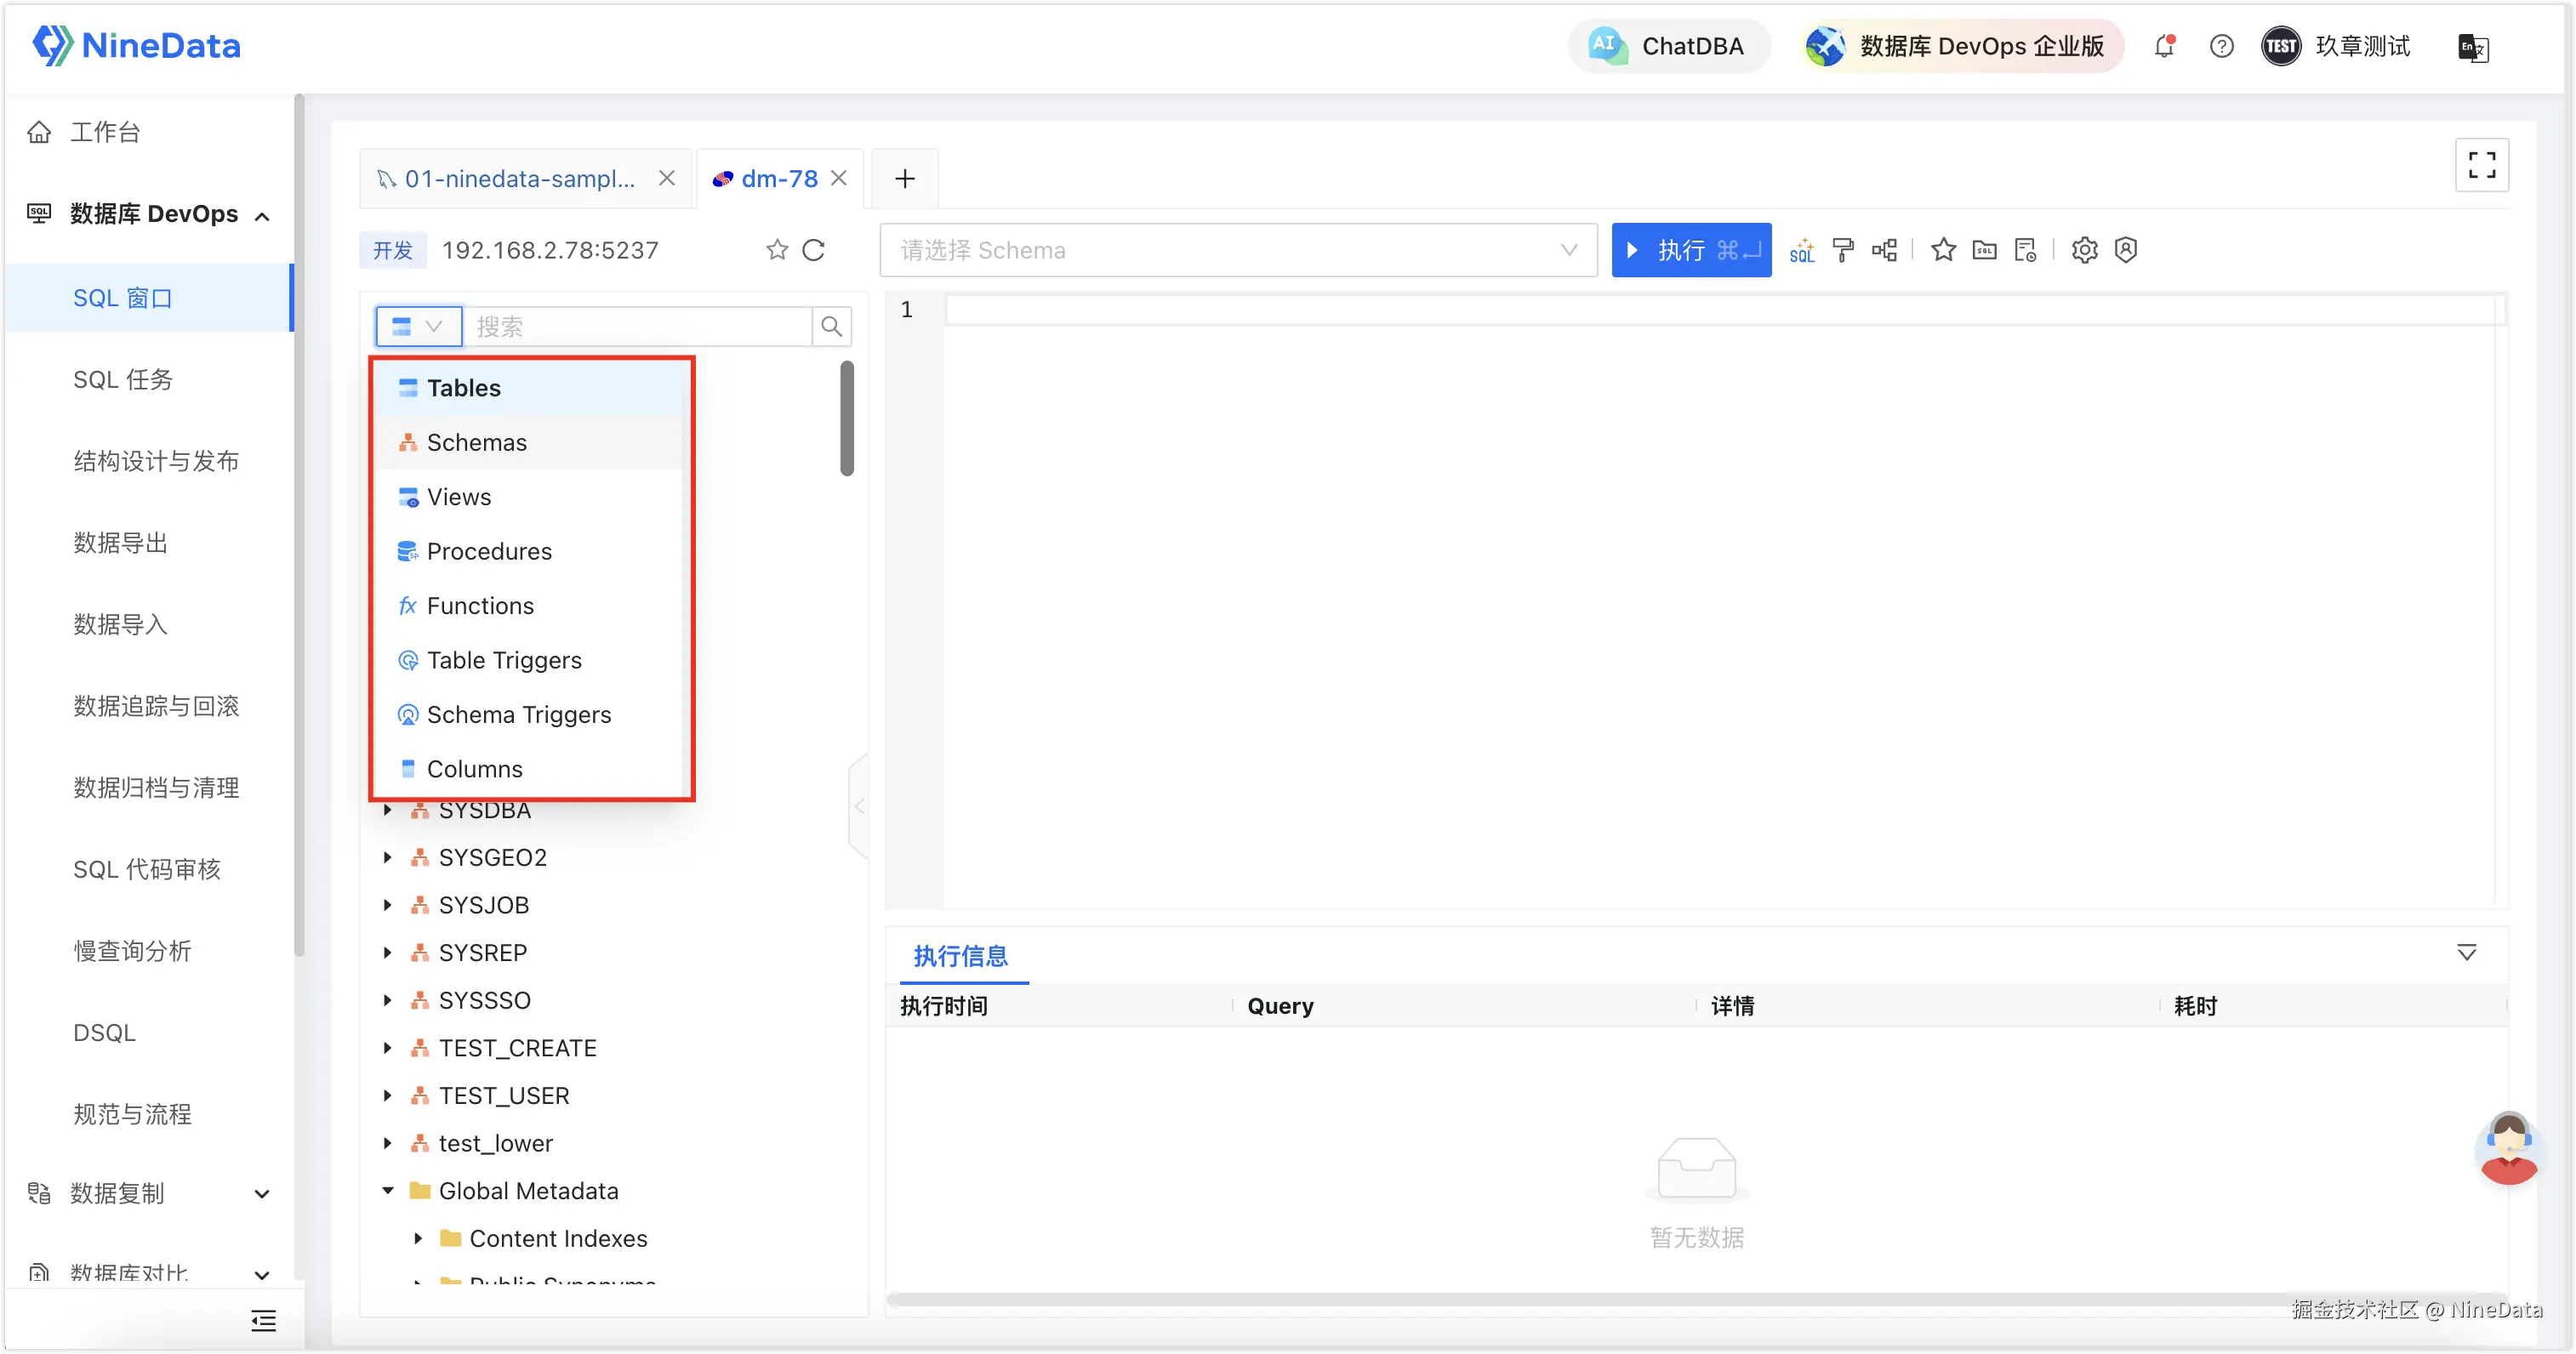2576x1354 pixels.
Task: Click the 搜索 search input field
Action: 638,327
